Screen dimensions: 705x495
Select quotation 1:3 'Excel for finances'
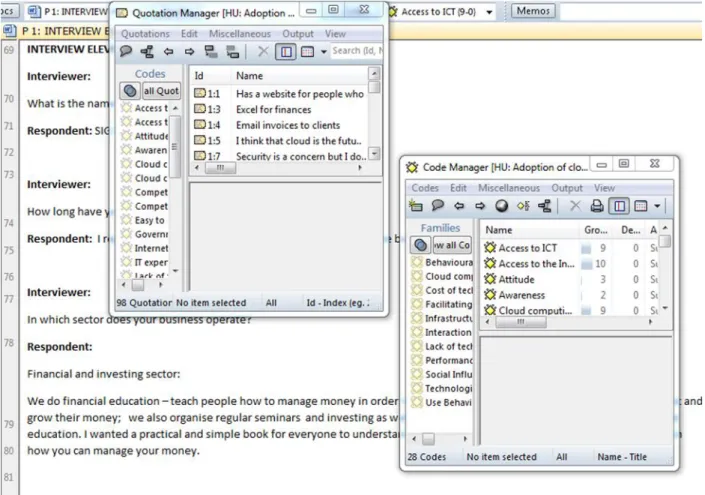pos(279,109)
